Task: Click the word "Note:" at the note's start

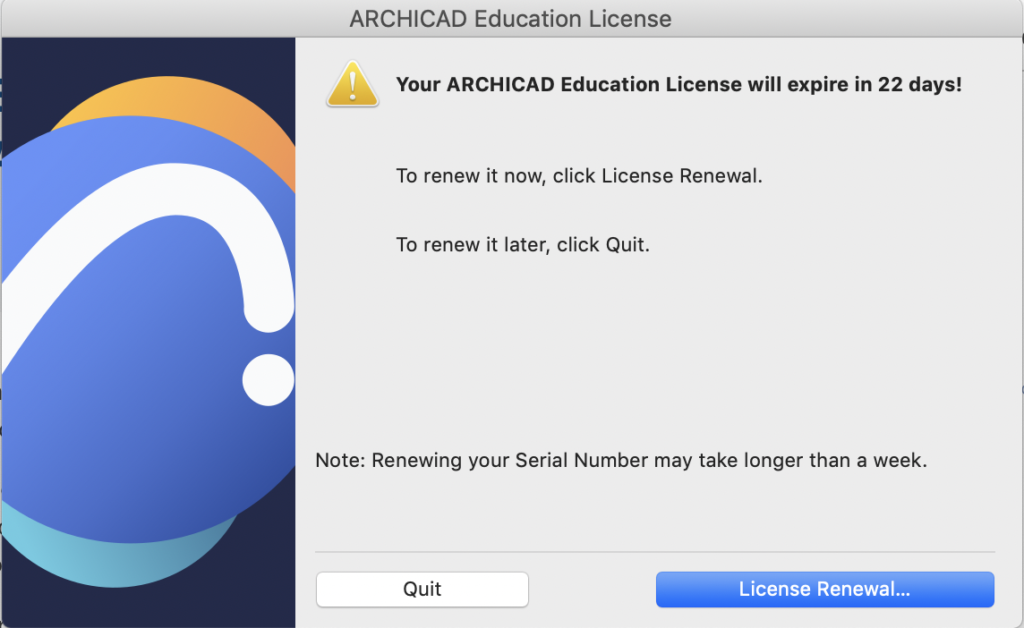Action: coord(340,461)
